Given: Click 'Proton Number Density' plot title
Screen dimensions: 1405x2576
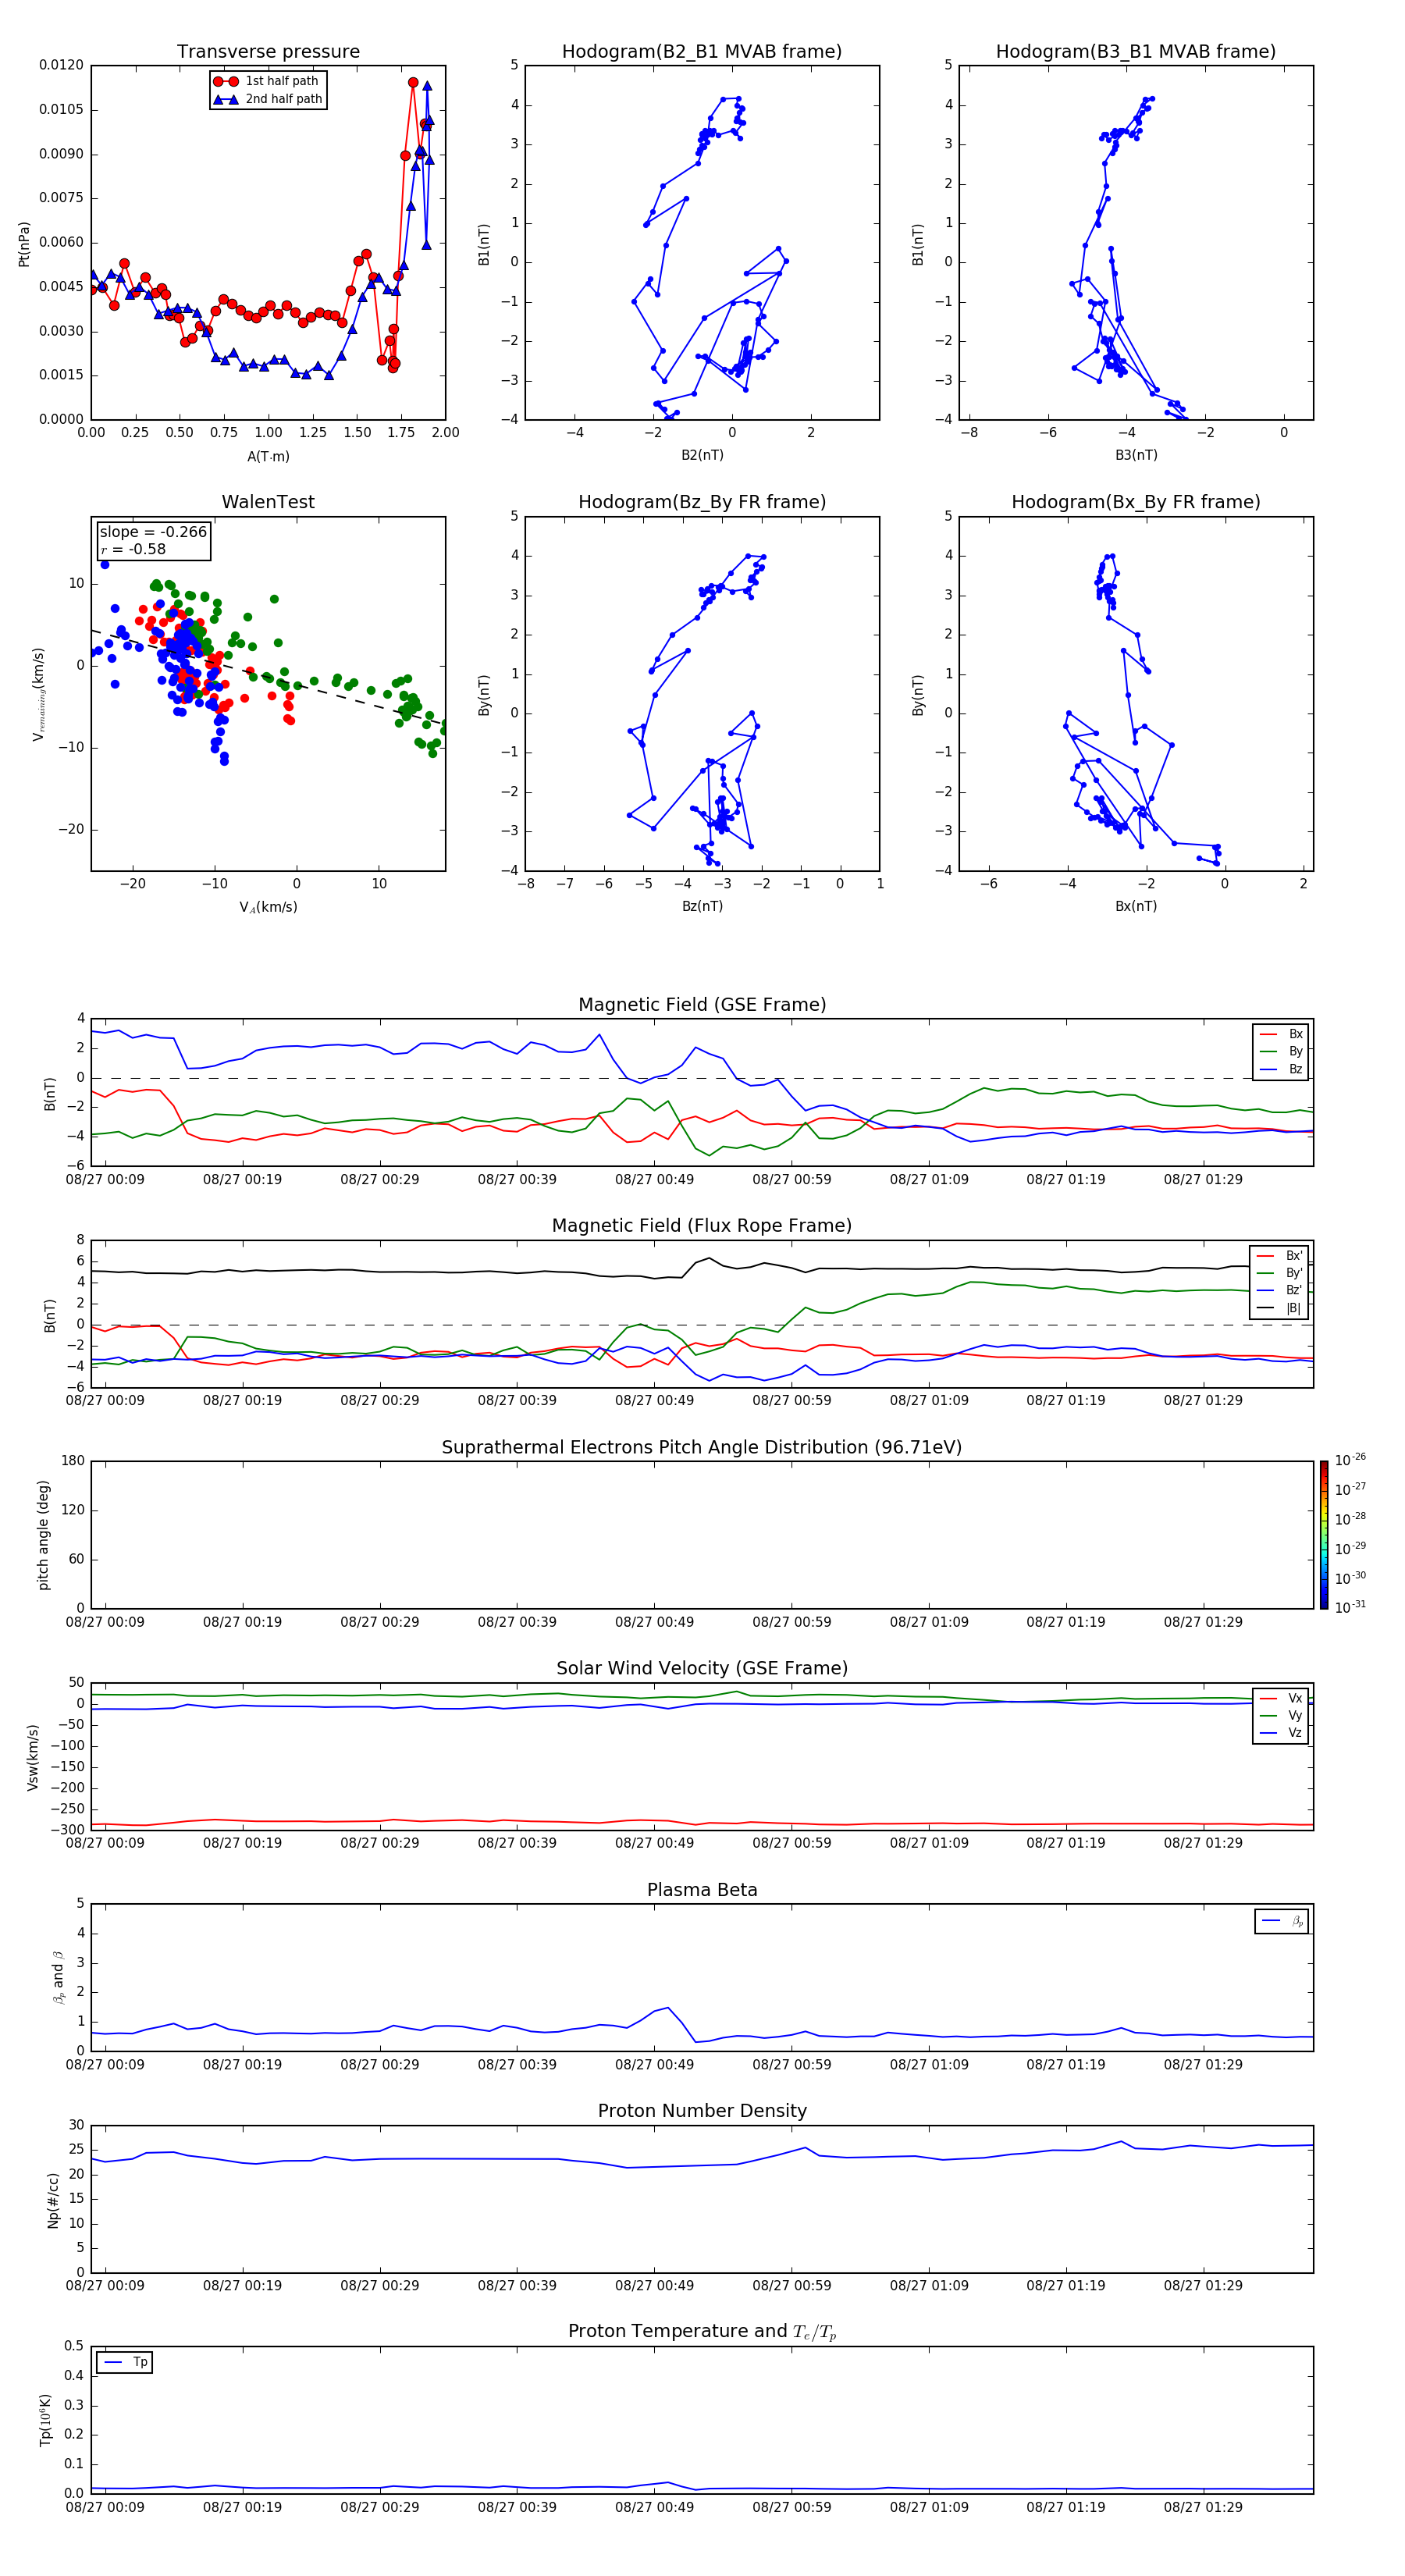Looking at the screenshot, I should [x=702, y=2111].
